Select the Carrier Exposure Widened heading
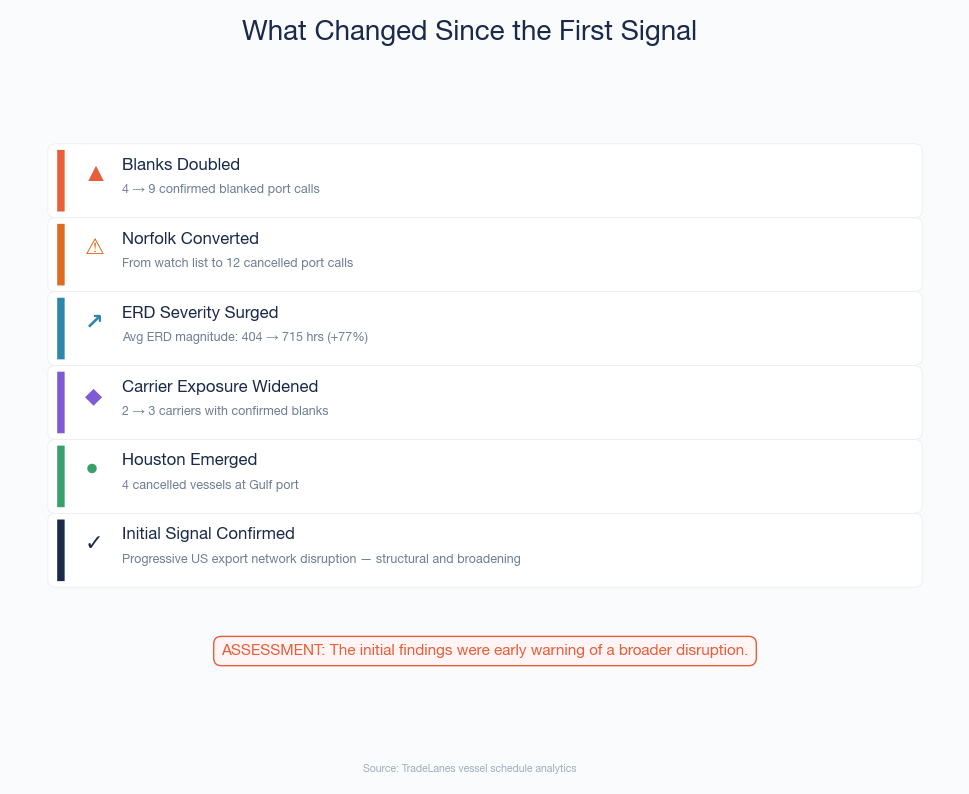This screenshot has width=969, height=794. tap(220, 386)
